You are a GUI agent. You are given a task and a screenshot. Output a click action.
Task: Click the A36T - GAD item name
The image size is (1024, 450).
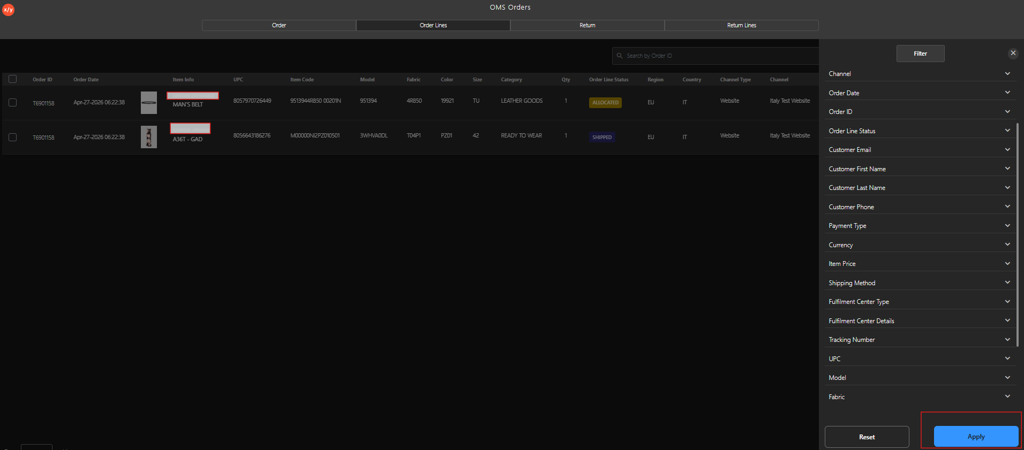coord(188,138)
